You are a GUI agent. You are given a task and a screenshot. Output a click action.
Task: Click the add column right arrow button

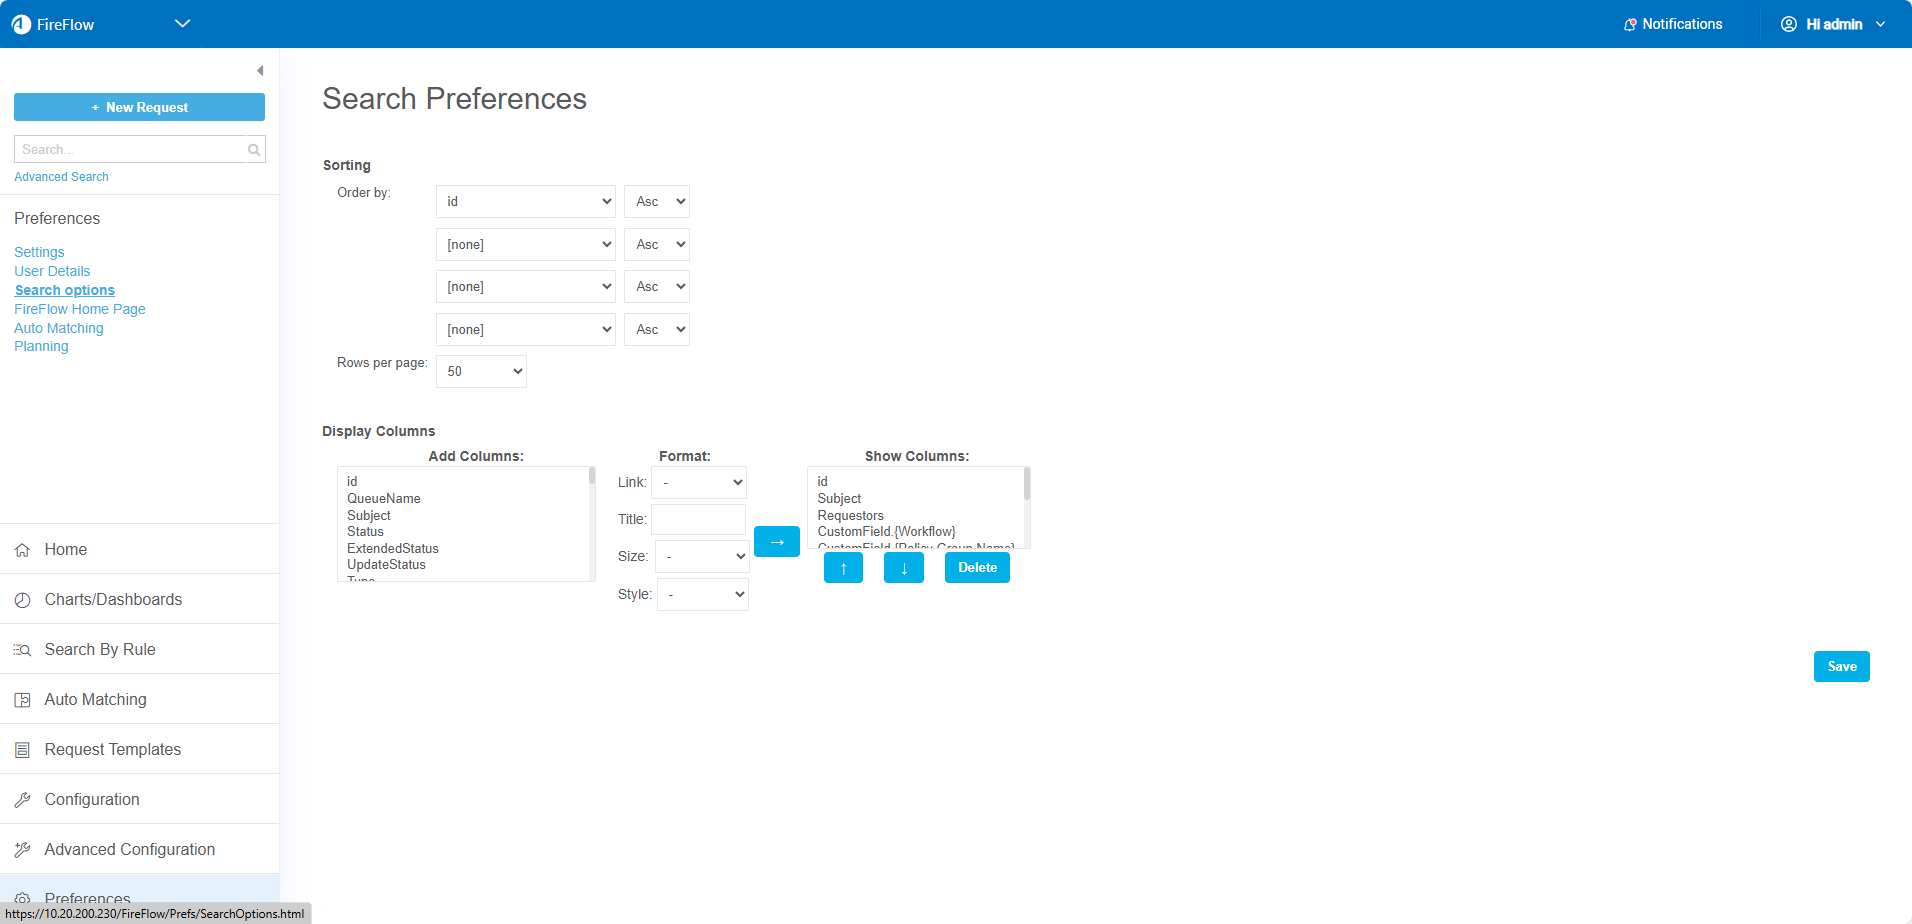click(x=776, y=542)
